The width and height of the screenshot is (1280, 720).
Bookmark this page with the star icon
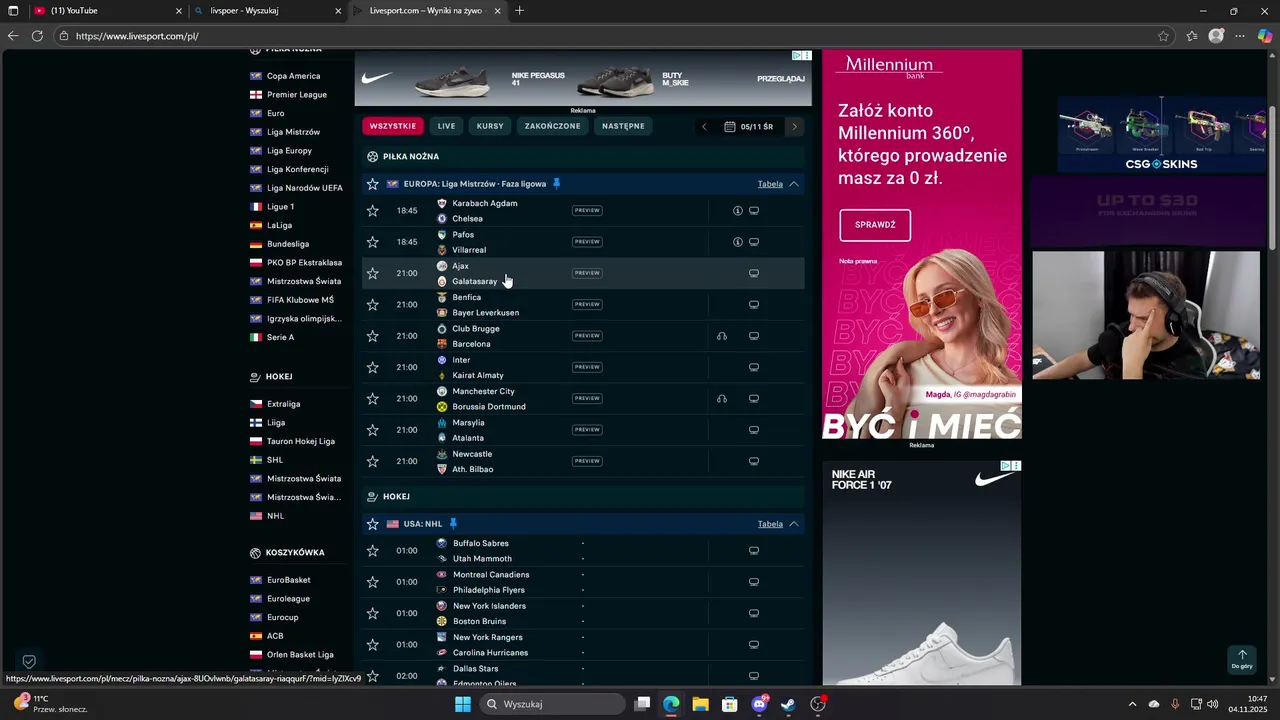[x=1163, y=36]
